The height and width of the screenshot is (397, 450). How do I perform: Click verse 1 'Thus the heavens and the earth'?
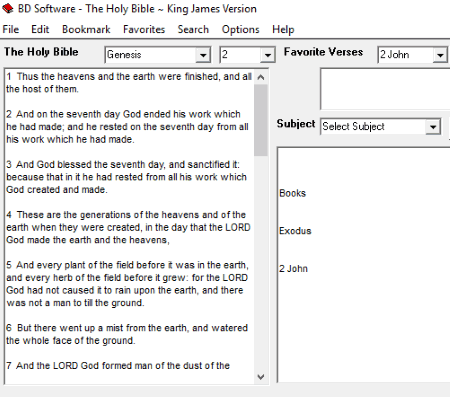129,83
